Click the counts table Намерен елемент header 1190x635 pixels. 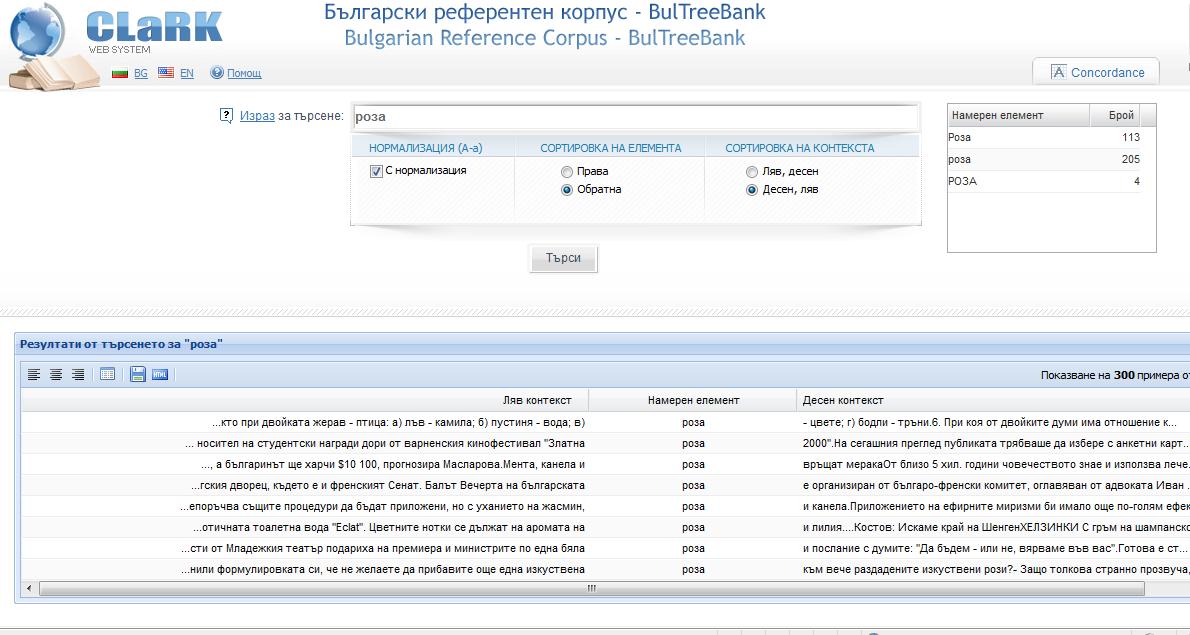coord(1018,115)
